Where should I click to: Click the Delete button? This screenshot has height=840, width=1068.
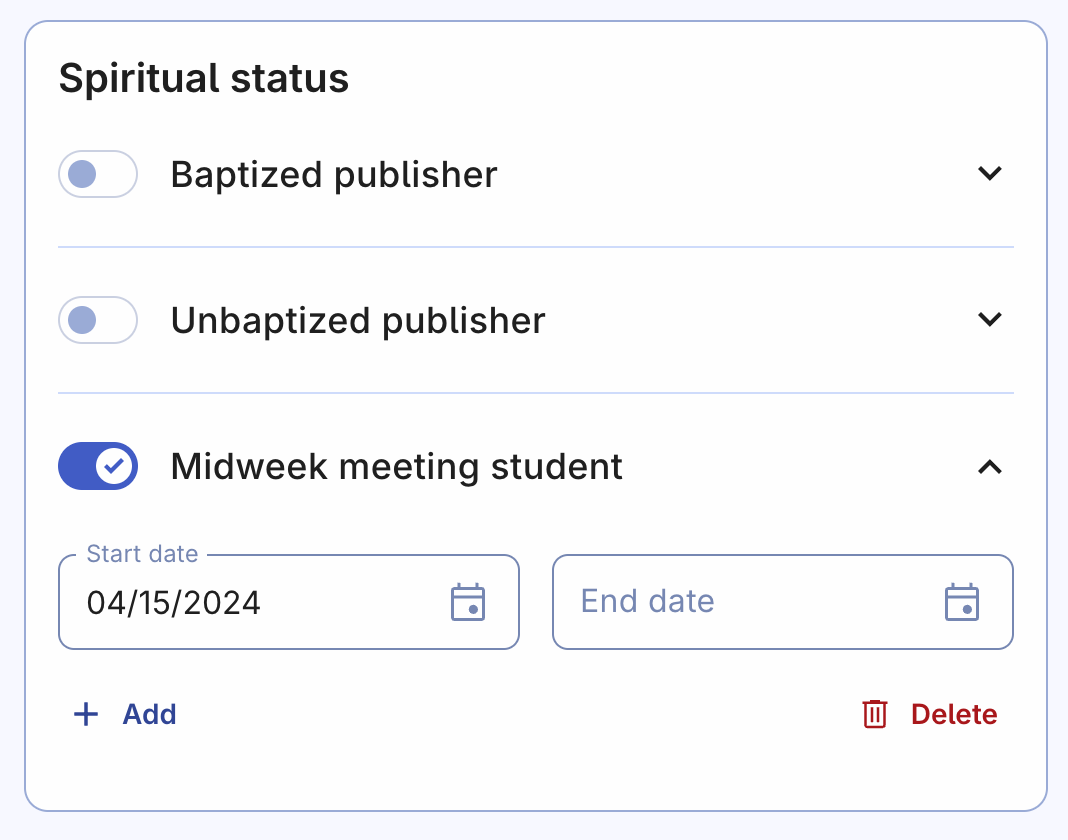953,714
